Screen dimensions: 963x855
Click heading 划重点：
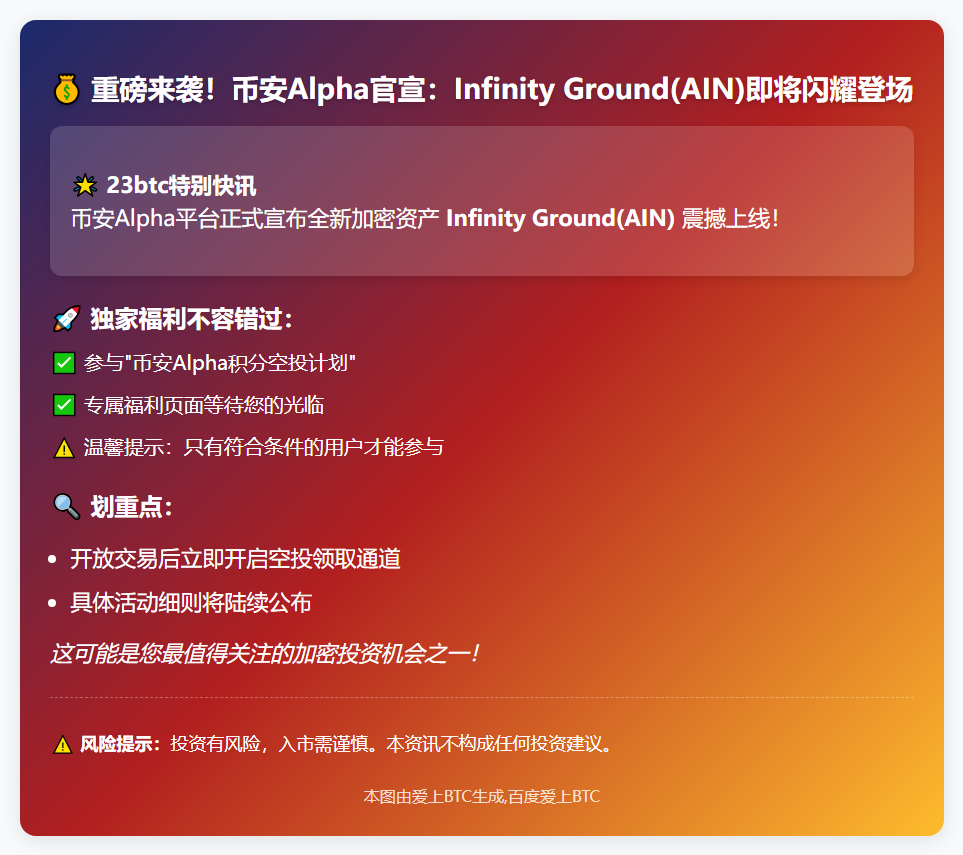pyautogui.click(x=131, y=507)
